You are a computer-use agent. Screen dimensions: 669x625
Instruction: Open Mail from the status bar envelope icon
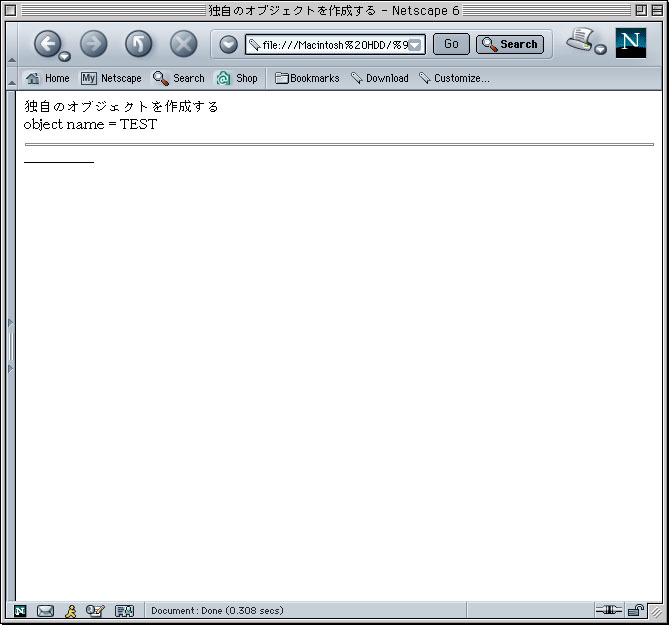tap(45, 611)
